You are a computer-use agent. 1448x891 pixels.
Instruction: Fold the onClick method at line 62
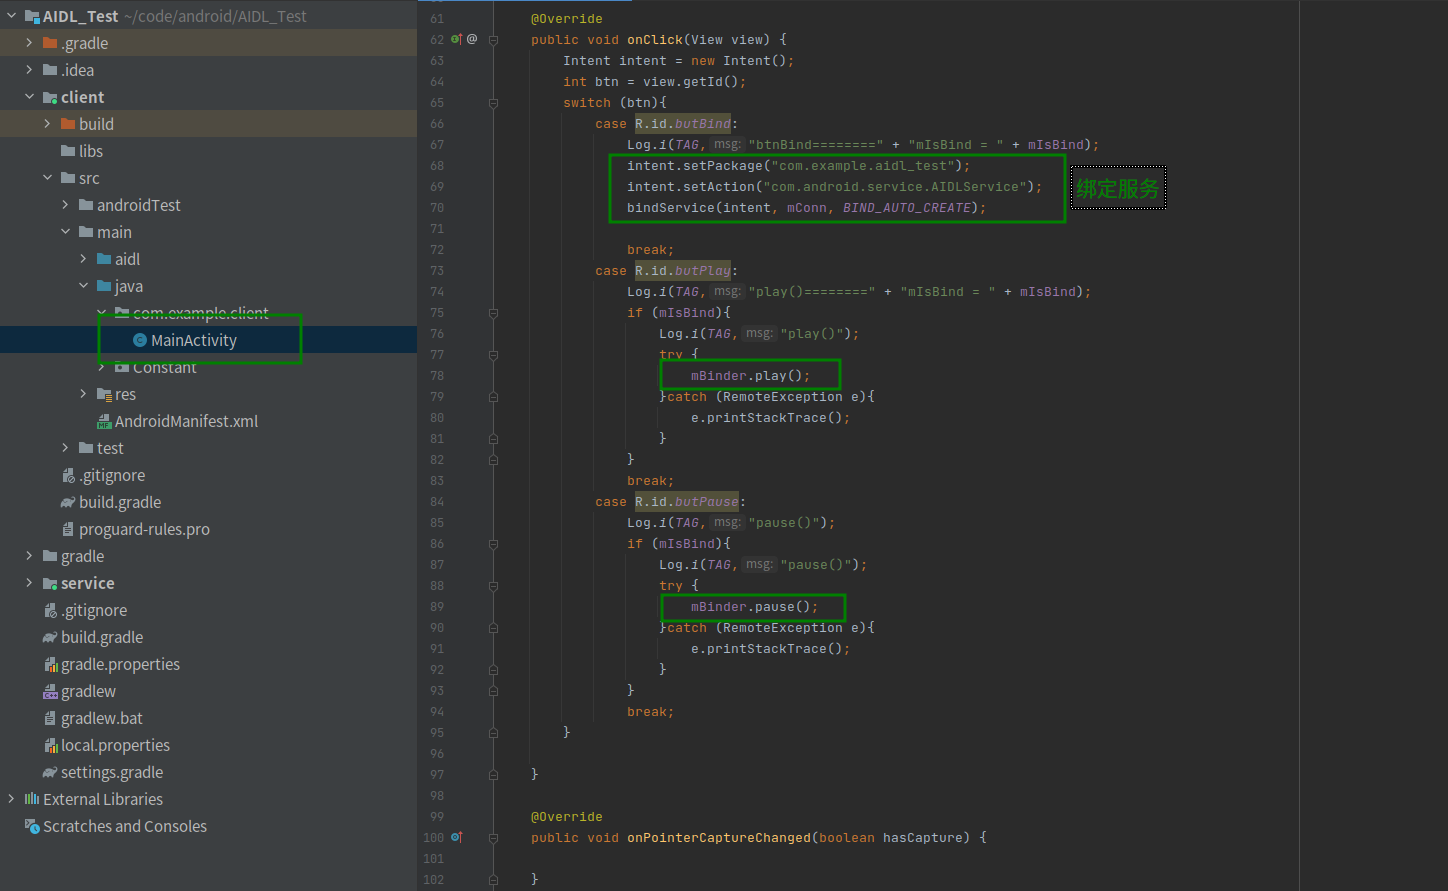(493, 39)
